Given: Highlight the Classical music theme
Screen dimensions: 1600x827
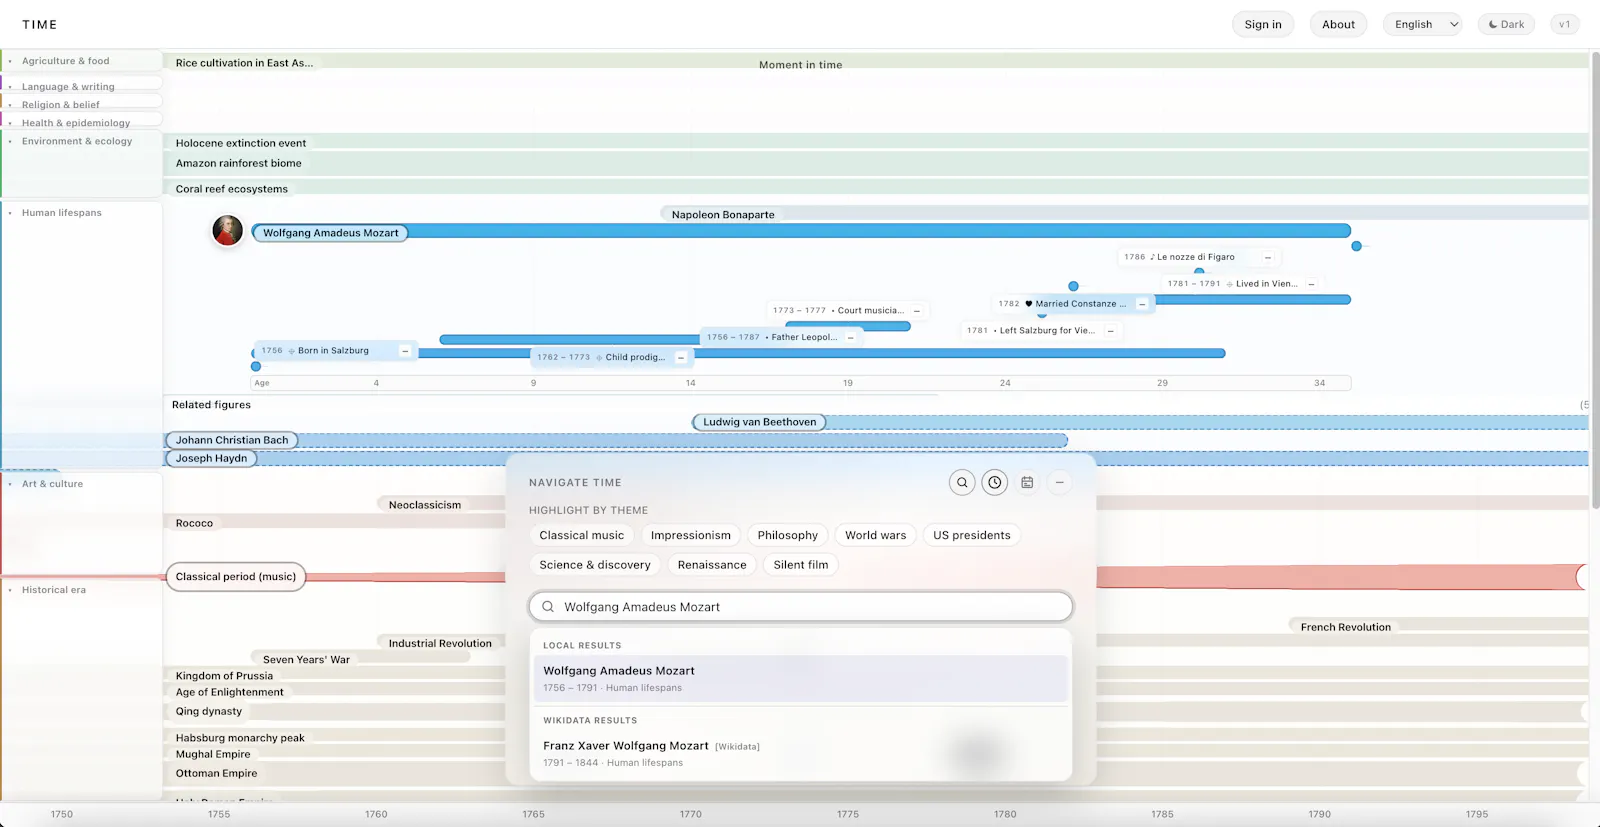Looking at the screenshot, I should pos(581,535).
